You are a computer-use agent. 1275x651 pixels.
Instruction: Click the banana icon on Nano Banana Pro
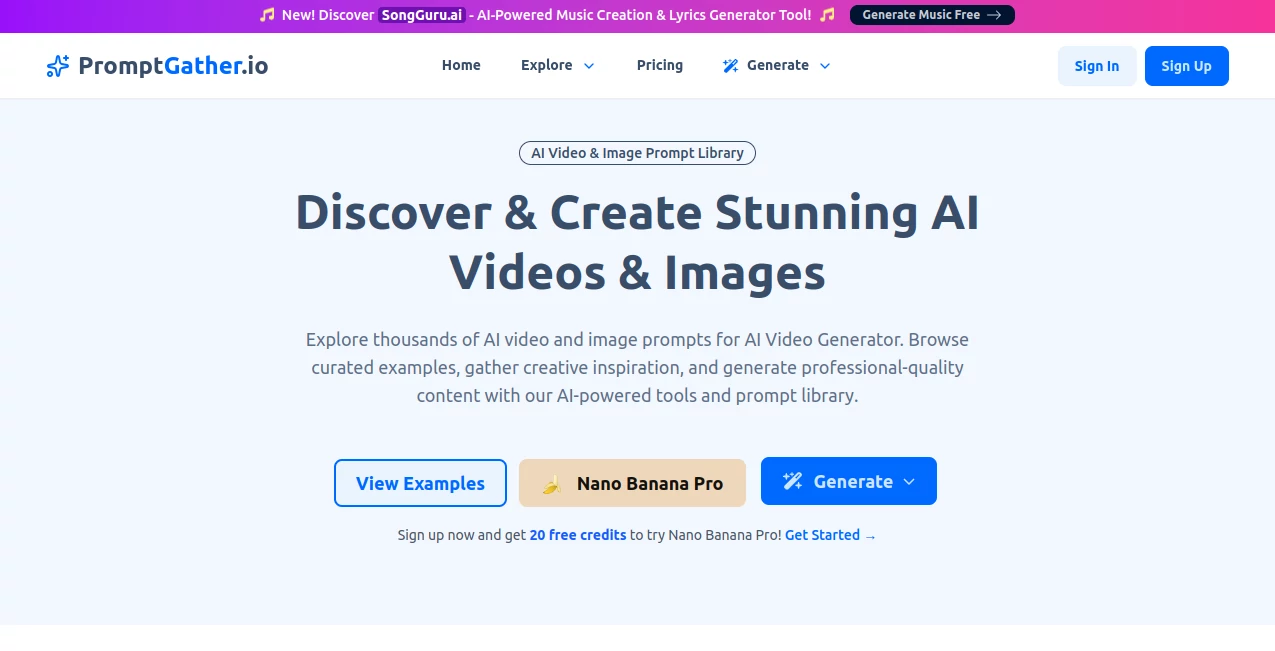552,483
